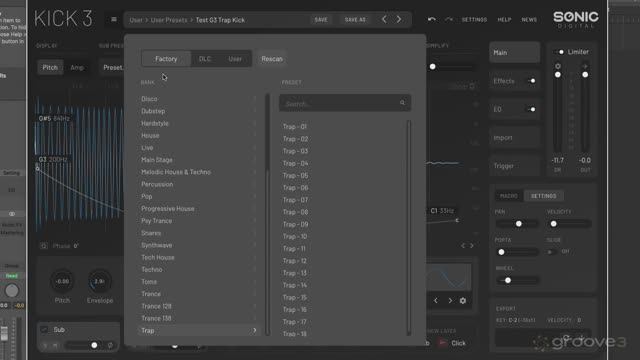Select preset Trap - 12
The height and width of the screenshot is (360, 640).
[295, 261]
